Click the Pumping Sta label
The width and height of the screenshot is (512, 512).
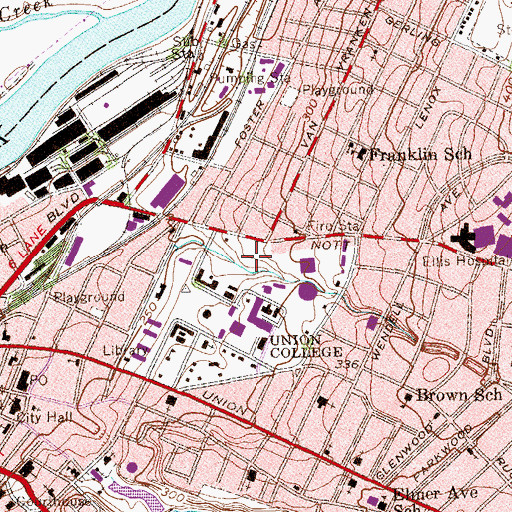tap(251, 79)
